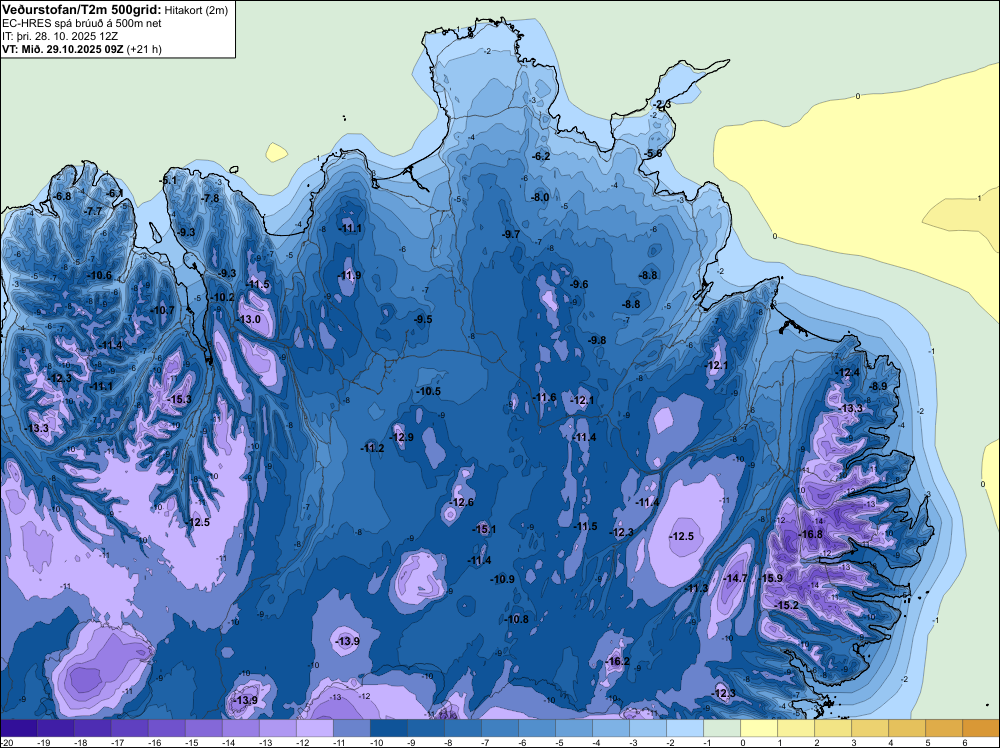This screenshot has height=748, width=1000.
Task: Click the legend swatch between -9 and -8
Action: tap(425, 728)
